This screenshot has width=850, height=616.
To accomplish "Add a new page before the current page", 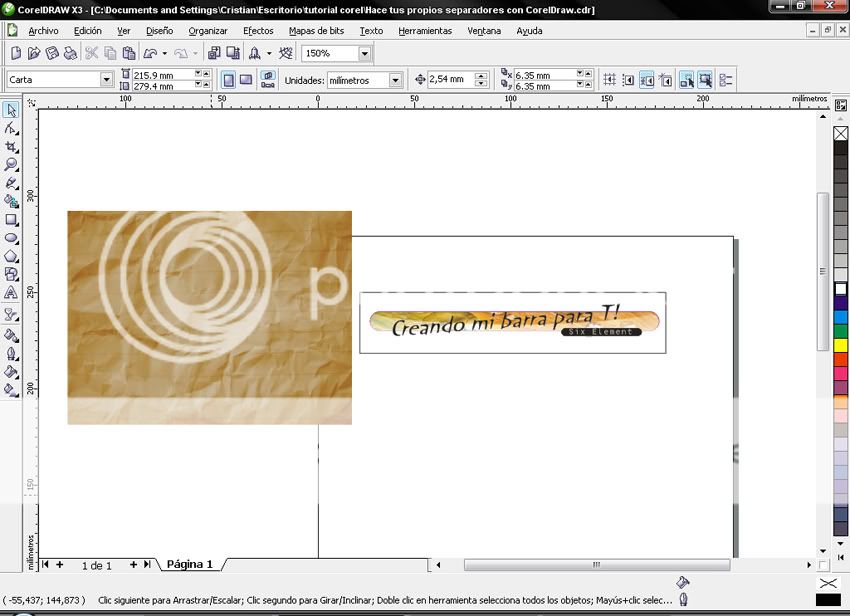I will [x=60, y=564].
